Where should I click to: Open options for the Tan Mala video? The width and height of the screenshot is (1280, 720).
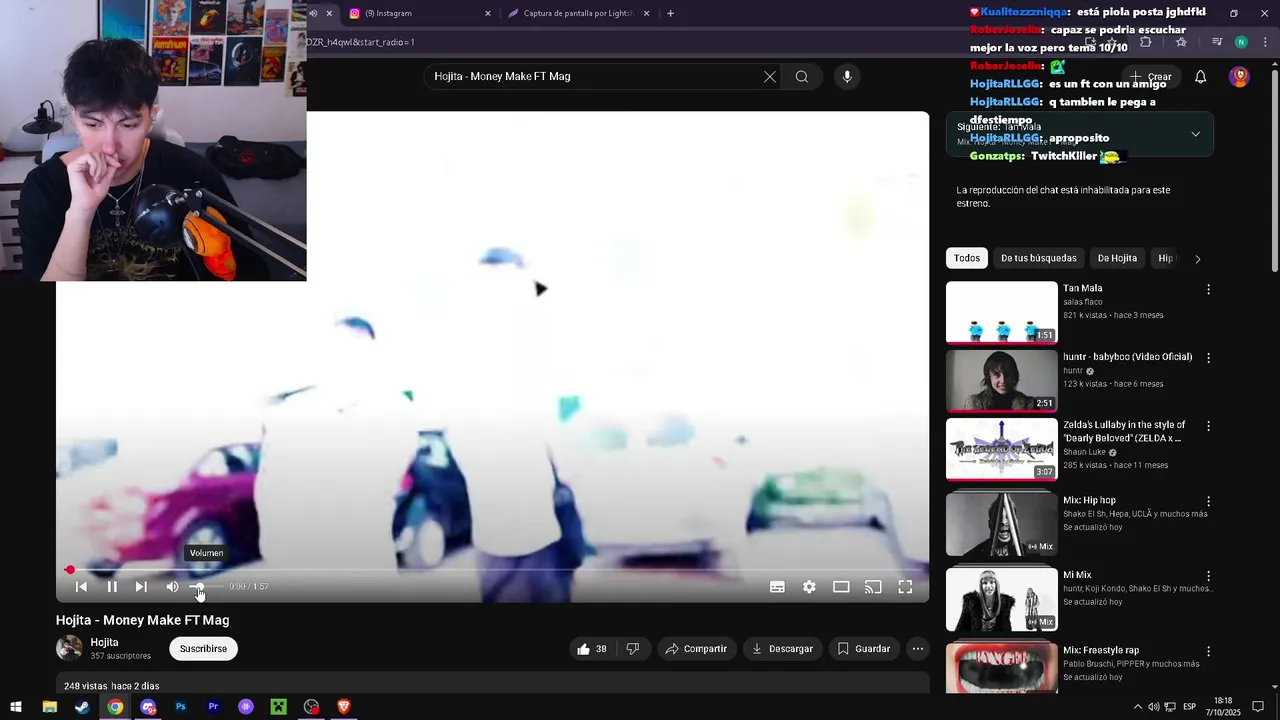1208,290
